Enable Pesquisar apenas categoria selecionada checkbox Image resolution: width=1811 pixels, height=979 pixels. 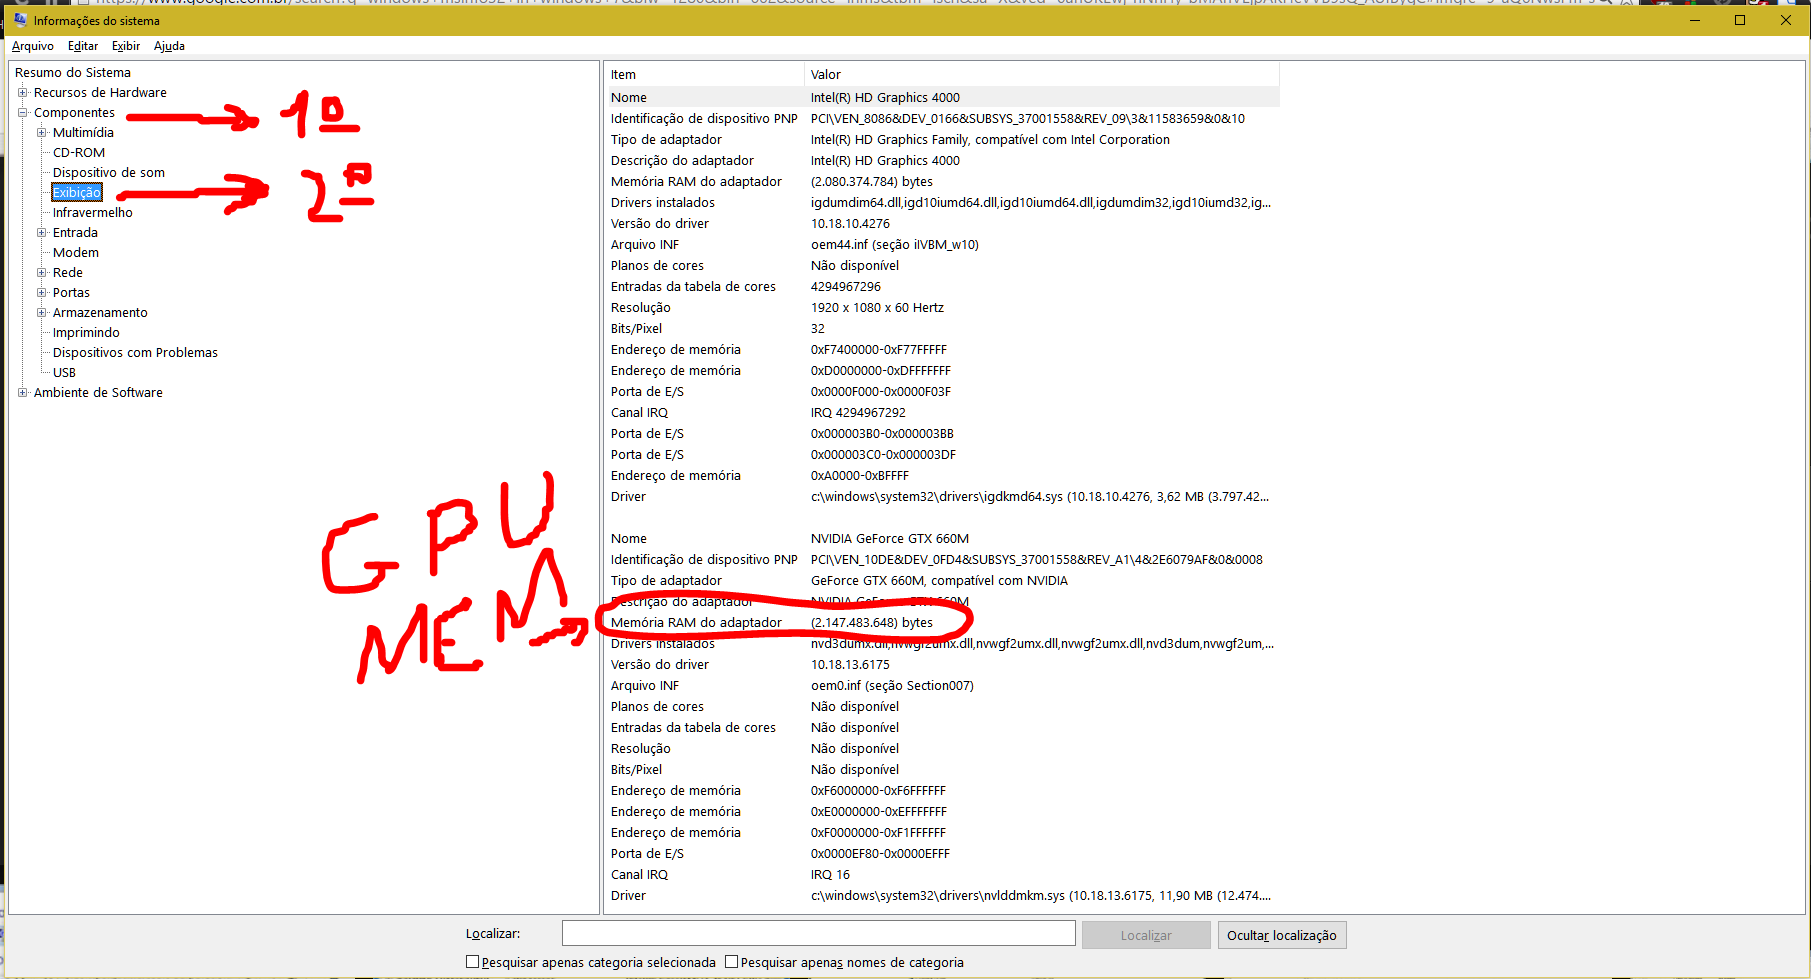click(x=473, y=962)
